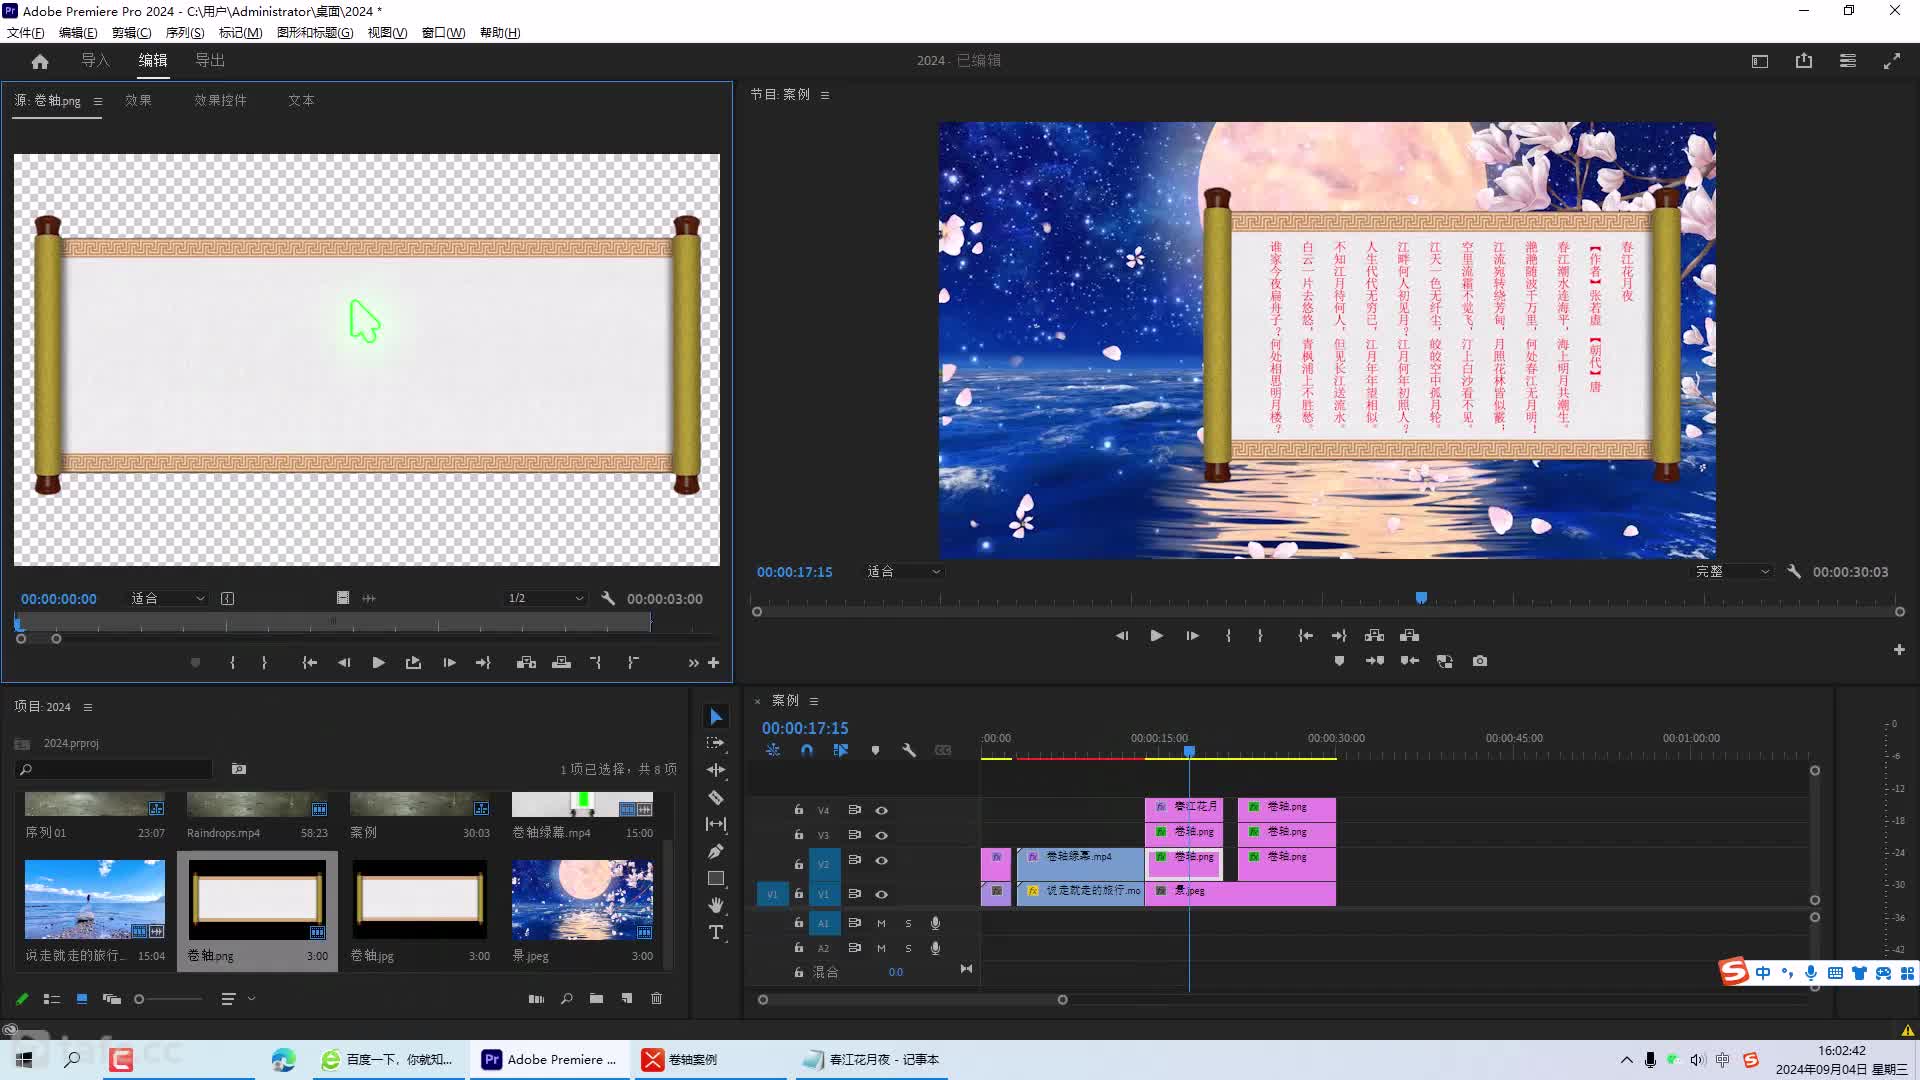Click Overwrite button in Source monitor
This screenshot has width=1920, height=1080.
point(562,663)
